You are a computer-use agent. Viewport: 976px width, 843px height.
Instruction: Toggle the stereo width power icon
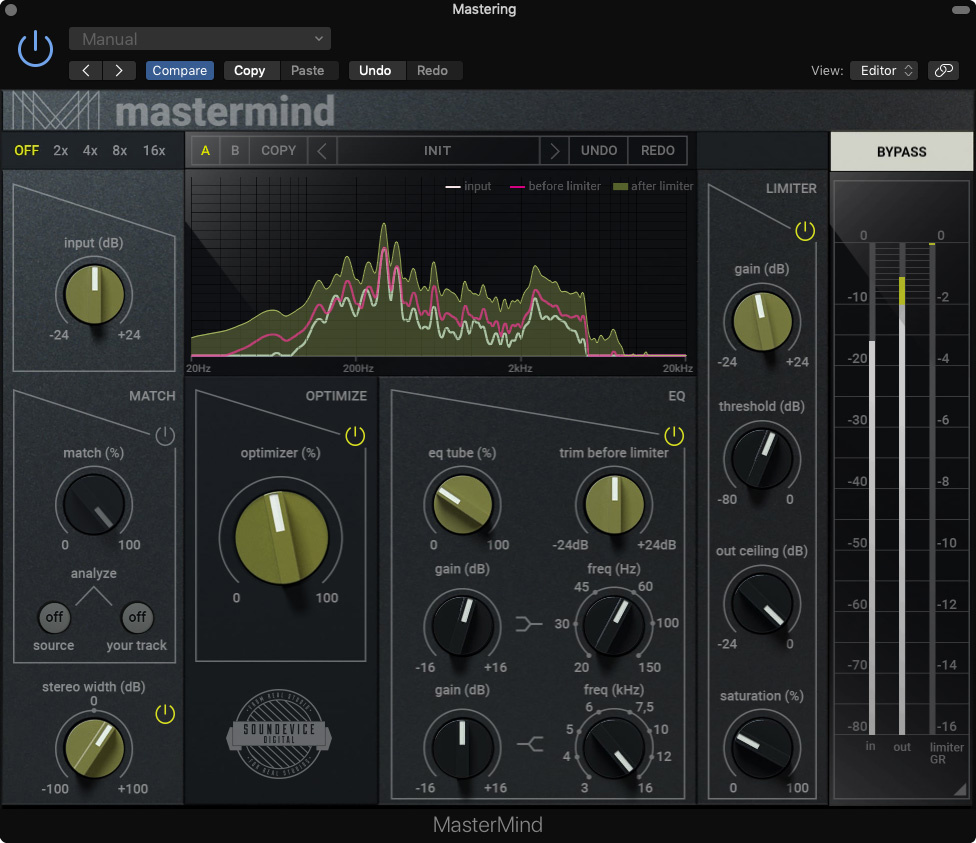click(165, 714)
